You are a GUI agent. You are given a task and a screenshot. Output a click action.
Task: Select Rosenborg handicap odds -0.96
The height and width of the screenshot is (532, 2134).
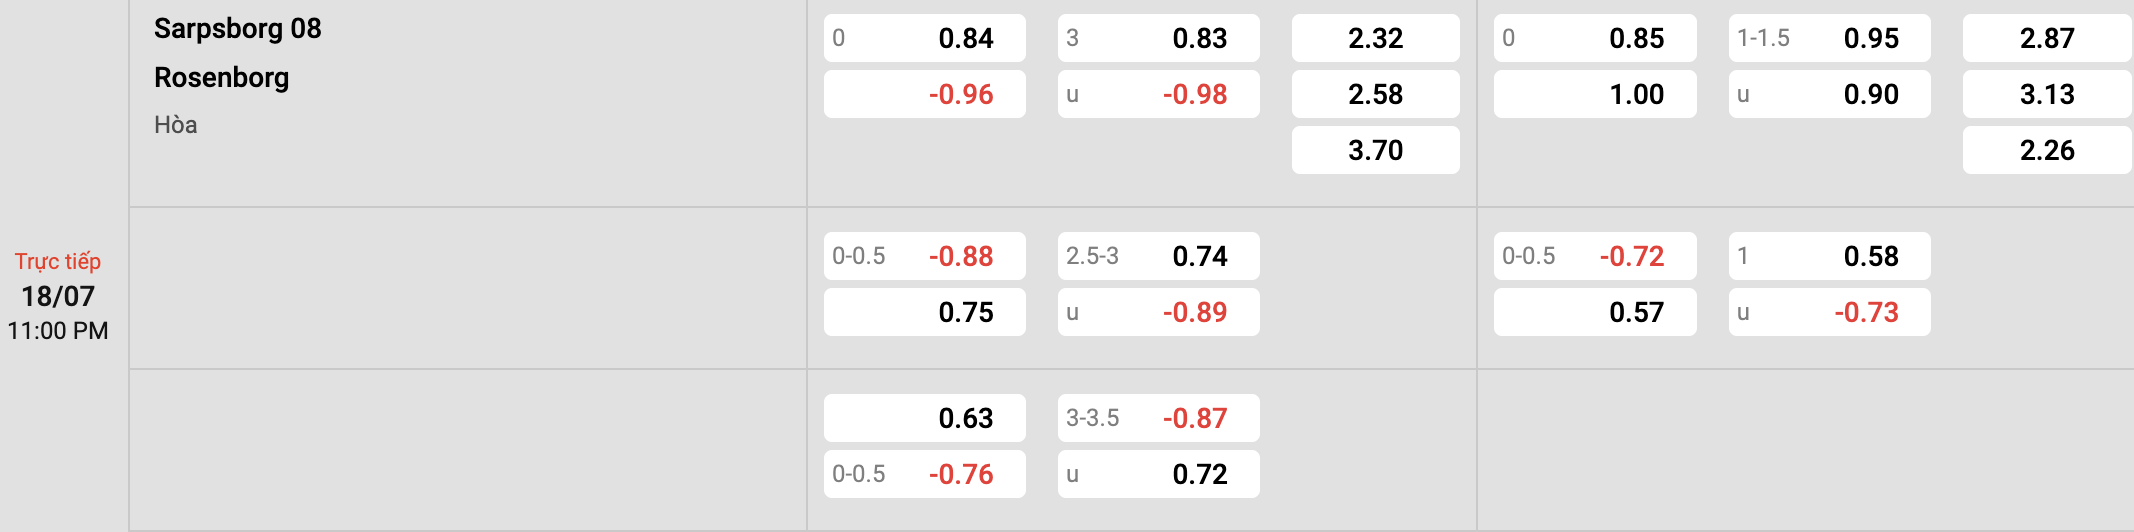tap(925, 94)
